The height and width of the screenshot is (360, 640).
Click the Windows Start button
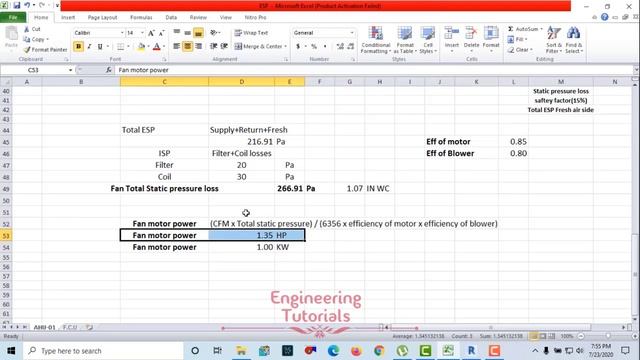11,351
